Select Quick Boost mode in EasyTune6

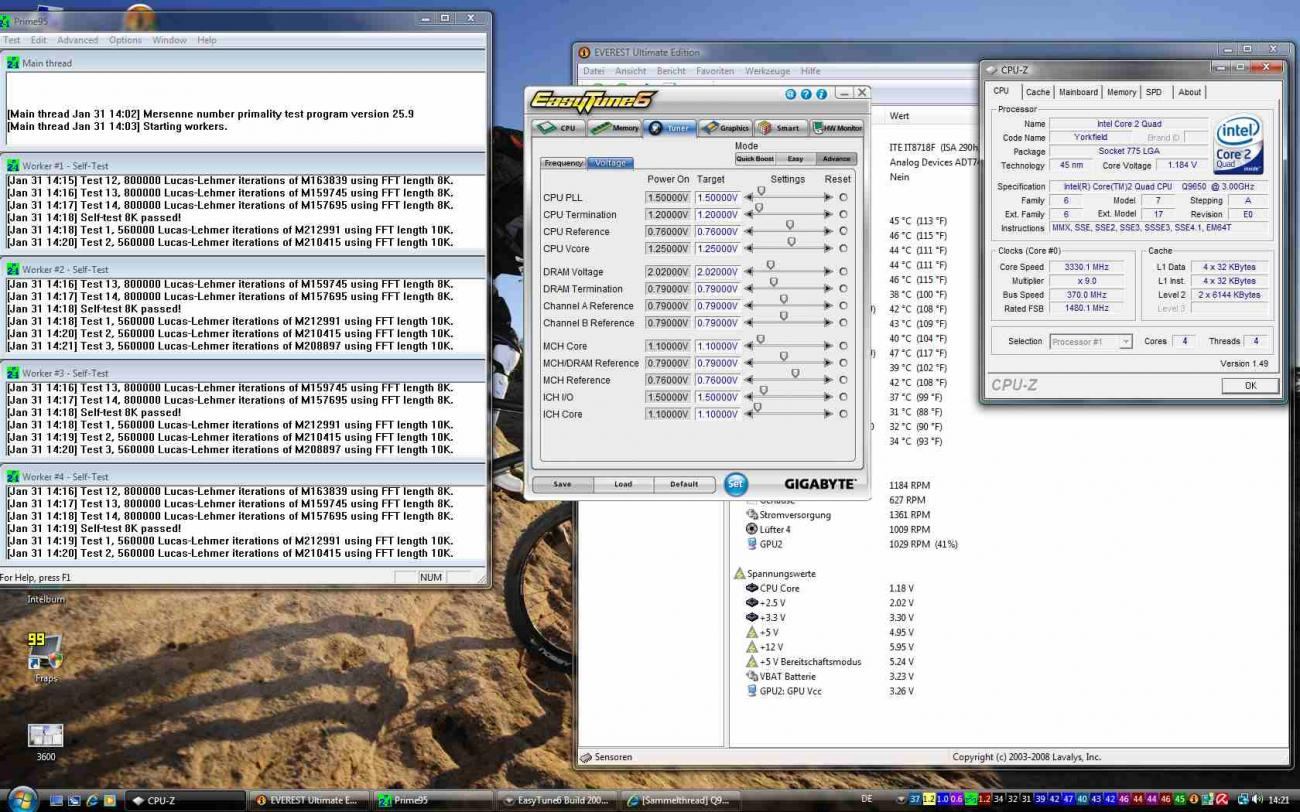pos(755,159)
